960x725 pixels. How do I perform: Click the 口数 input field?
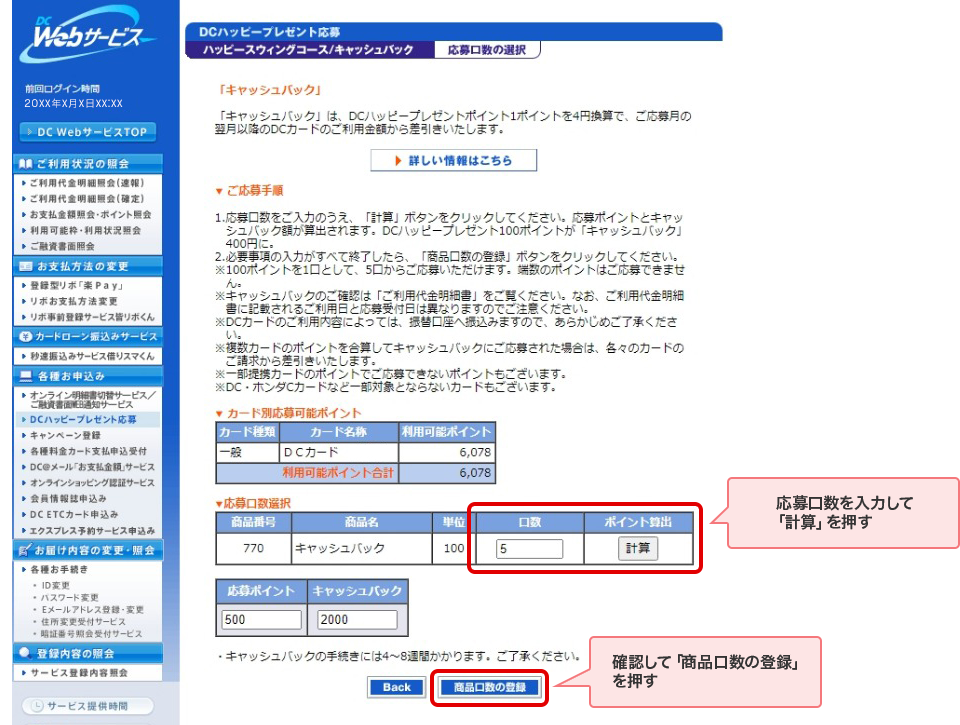point(529,548)
